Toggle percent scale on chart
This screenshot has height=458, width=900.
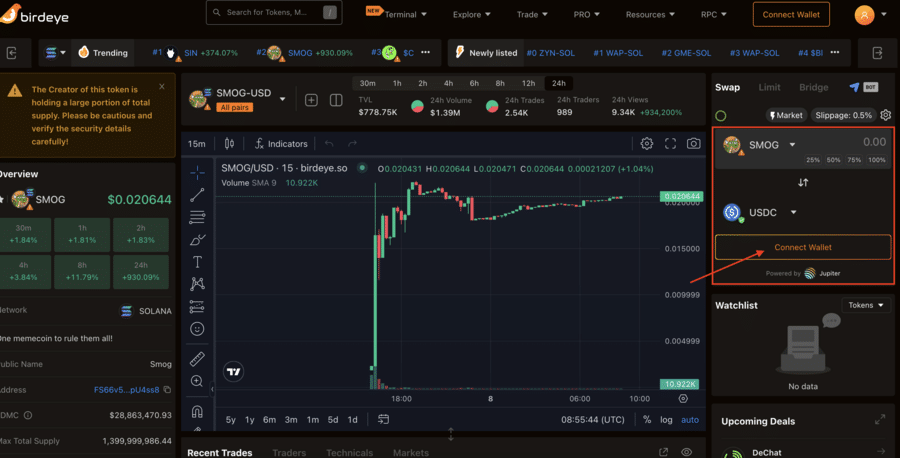click(647, 420)
